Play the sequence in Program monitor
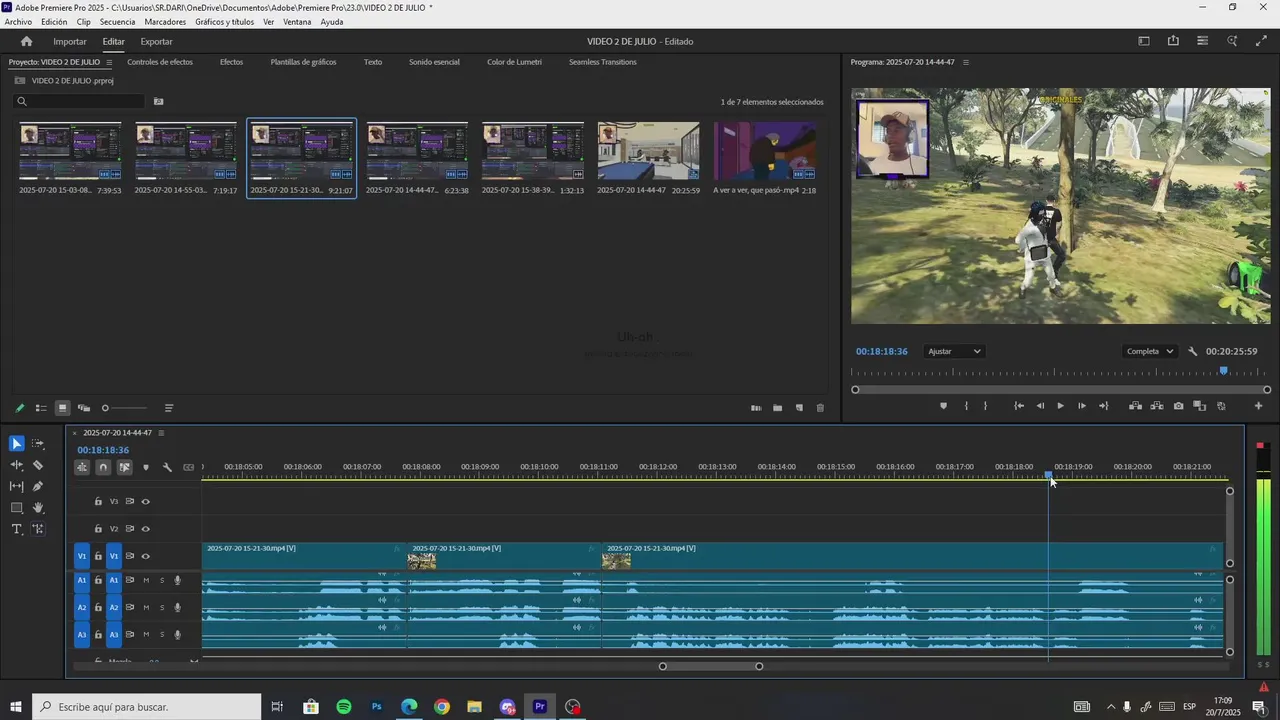Viewport: 1280px width, 720px height. [1061, 406]
